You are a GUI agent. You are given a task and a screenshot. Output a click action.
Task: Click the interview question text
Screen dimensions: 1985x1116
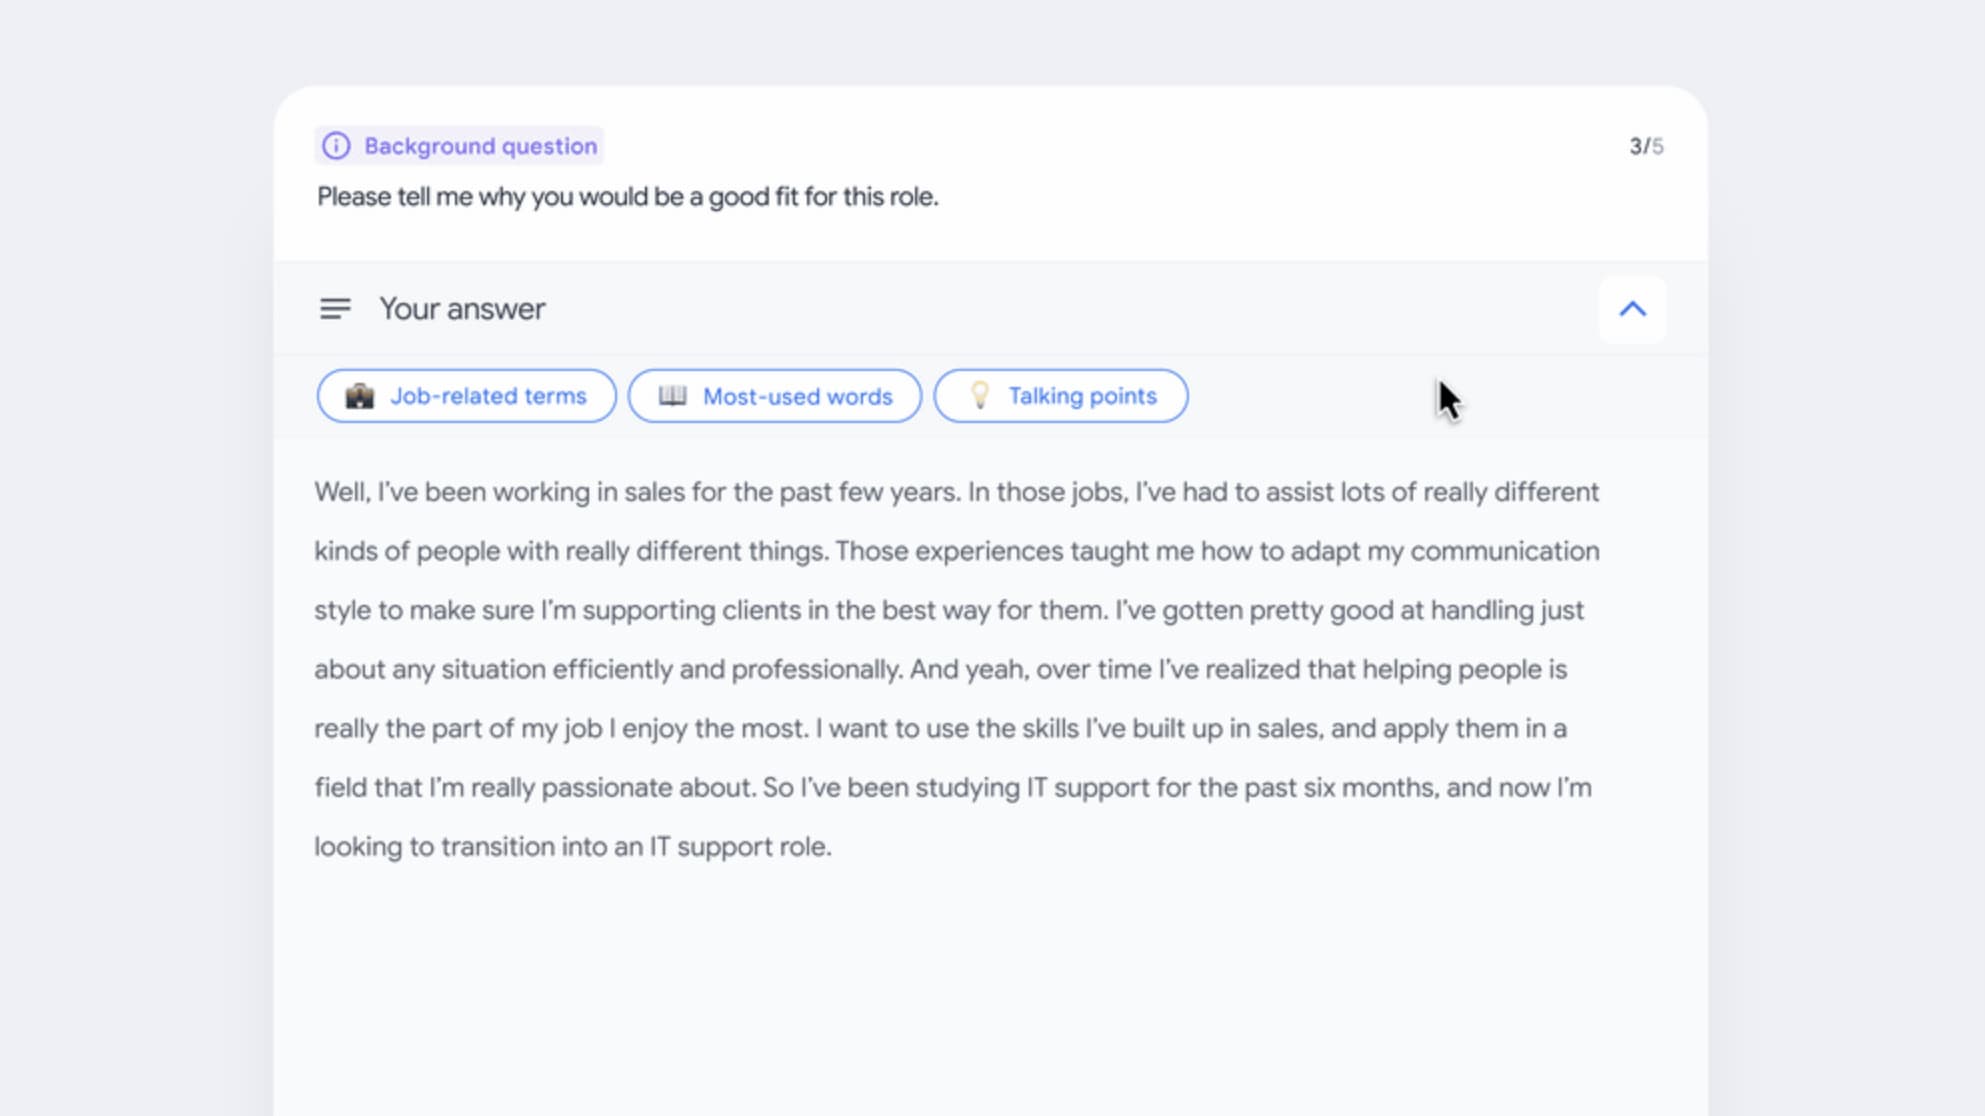point(627,197)
